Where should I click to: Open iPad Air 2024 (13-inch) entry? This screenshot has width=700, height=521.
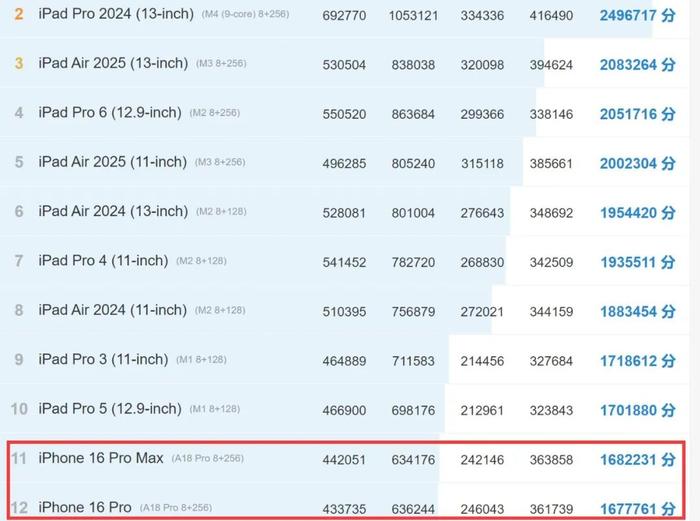[x=113, y=212]
